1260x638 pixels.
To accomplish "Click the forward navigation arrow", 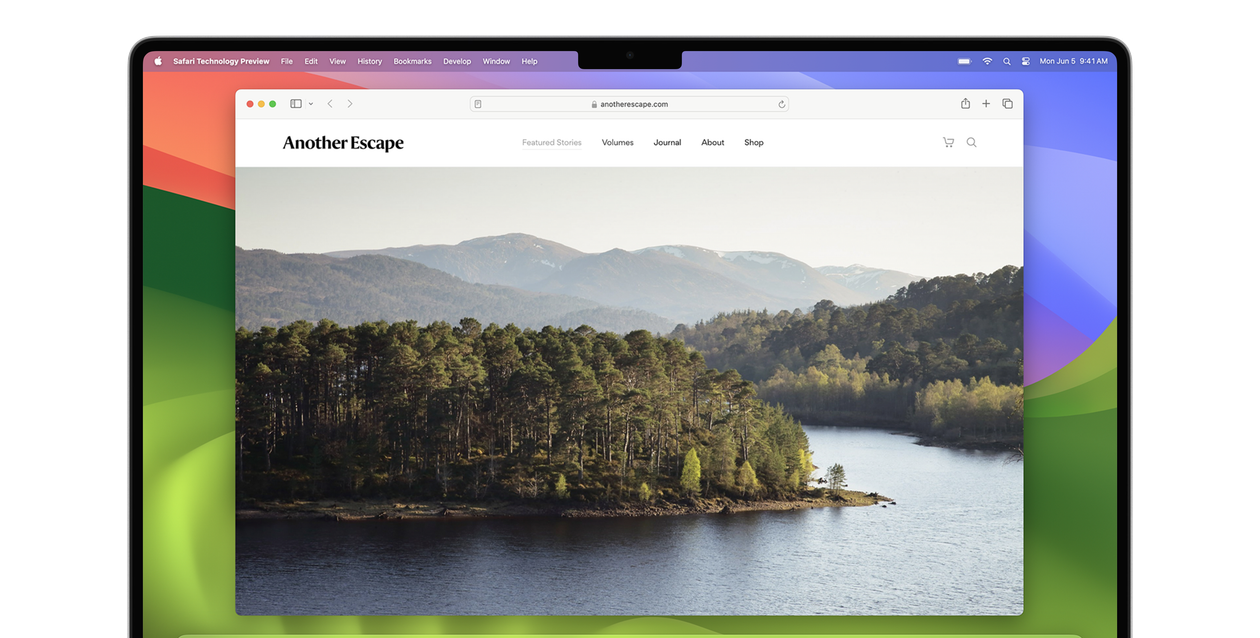I will pos(350,104).
